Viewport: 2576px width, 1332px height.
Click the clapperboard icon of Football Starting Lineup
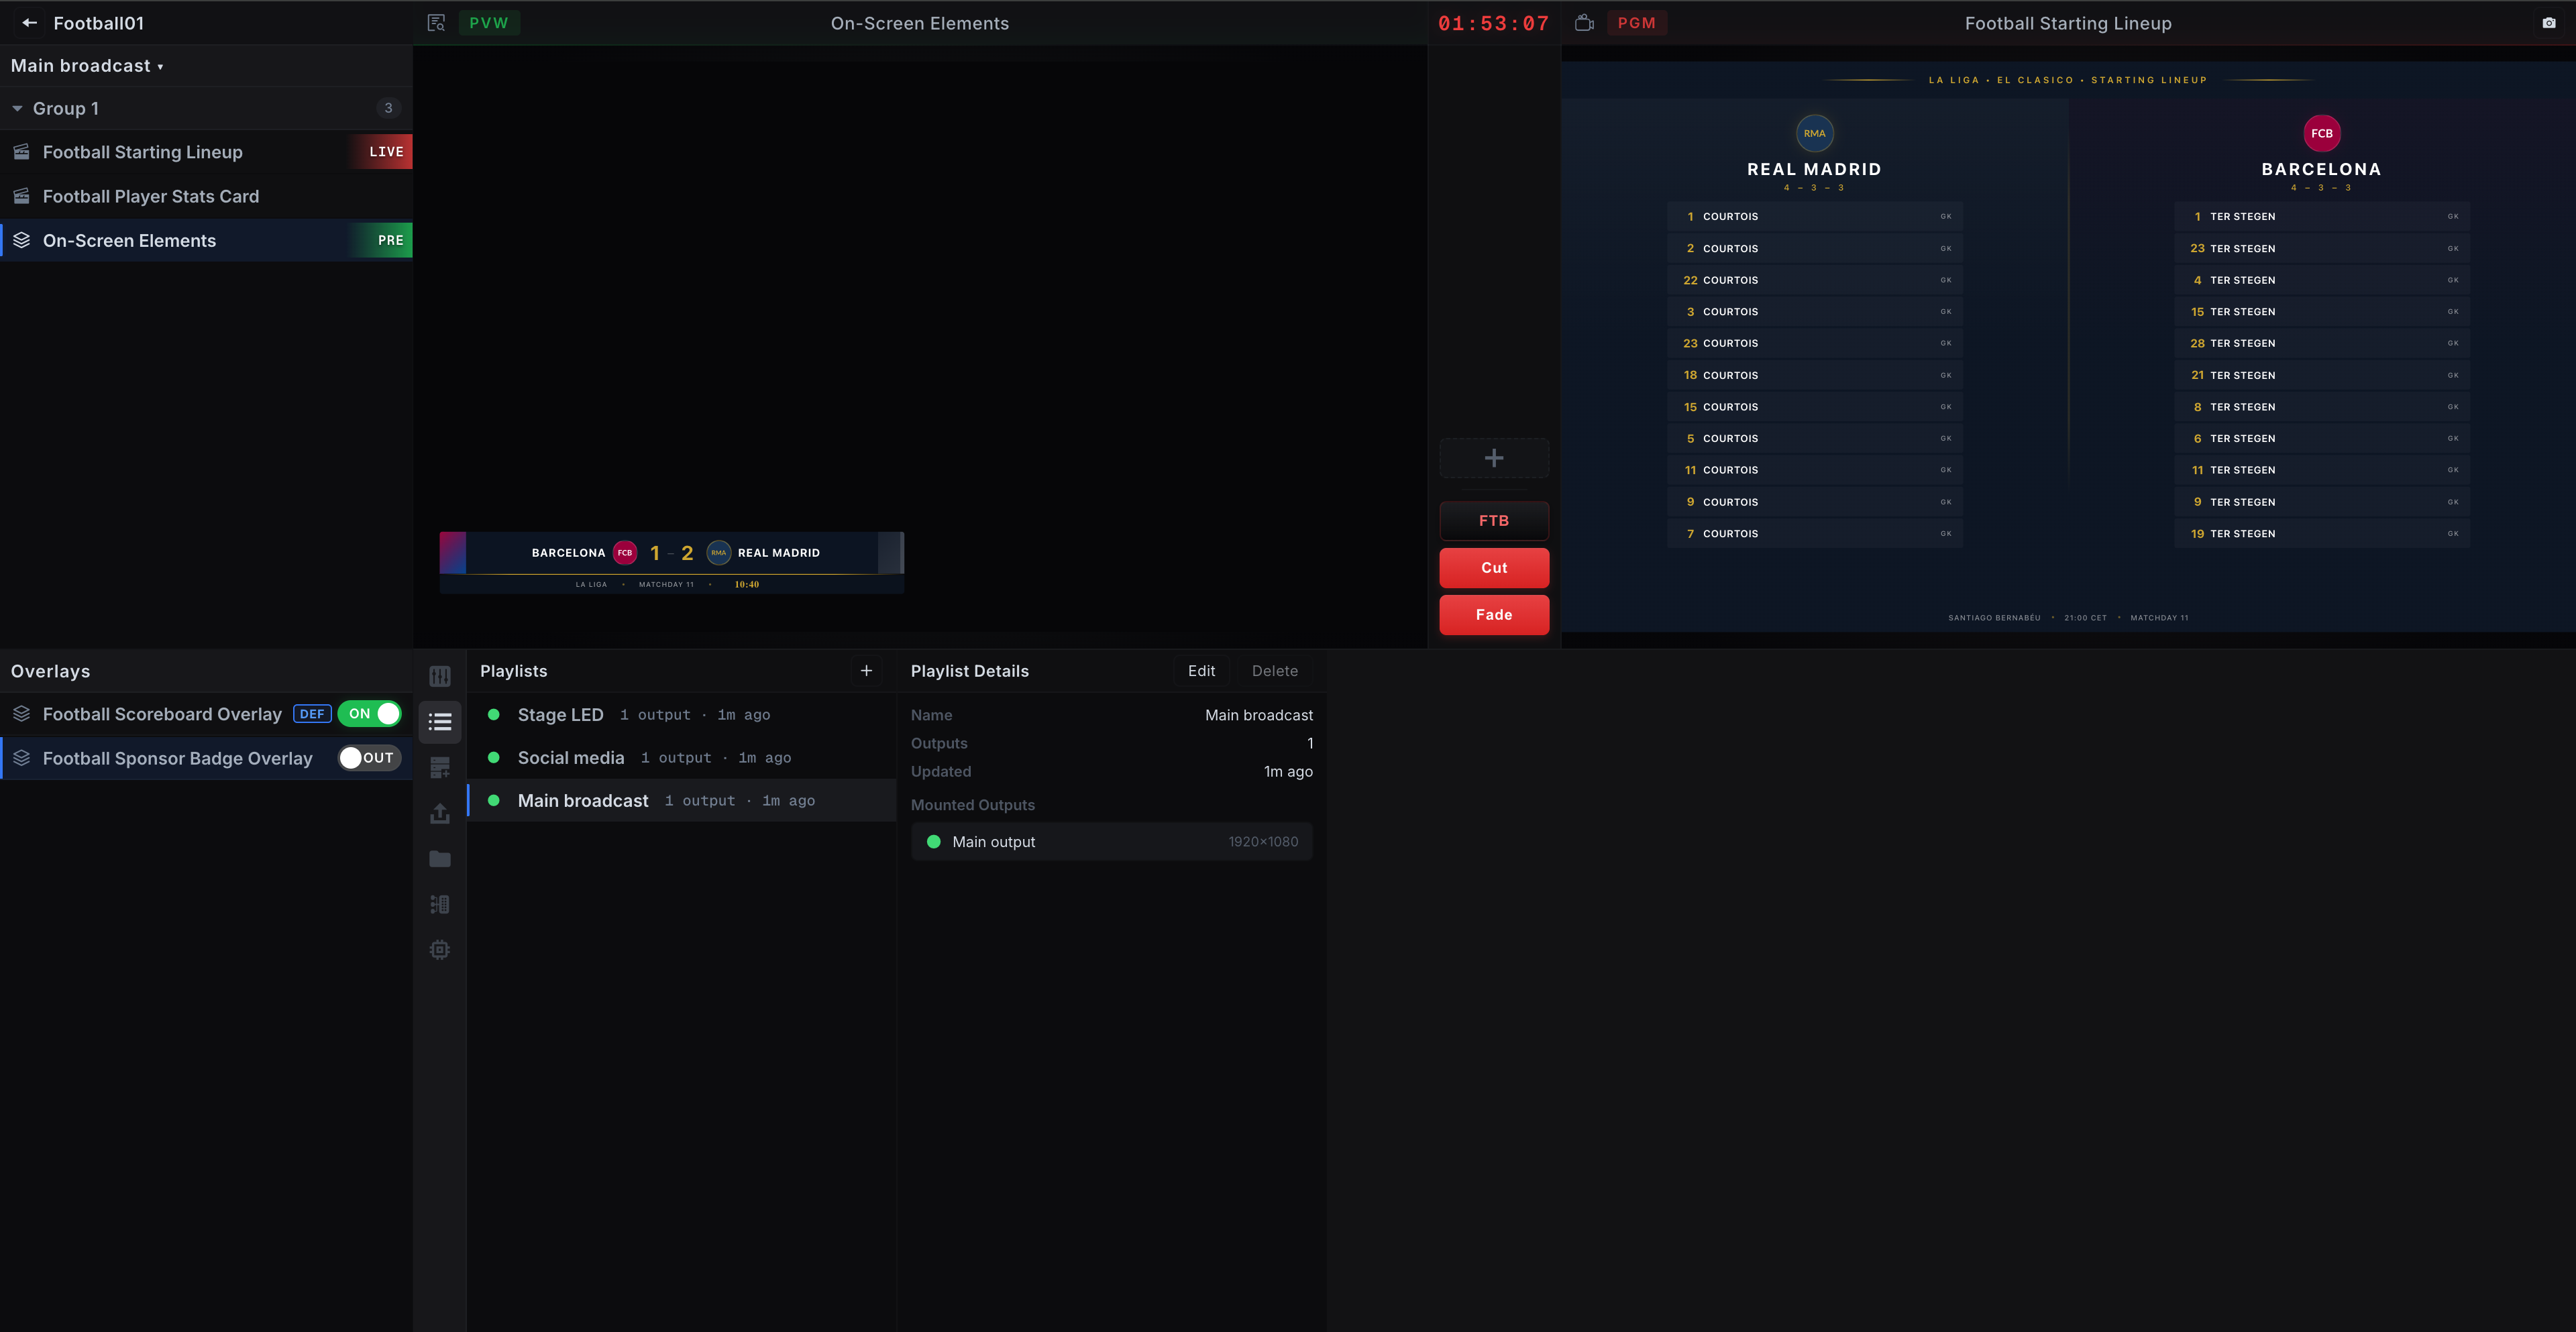coord(21,152)
